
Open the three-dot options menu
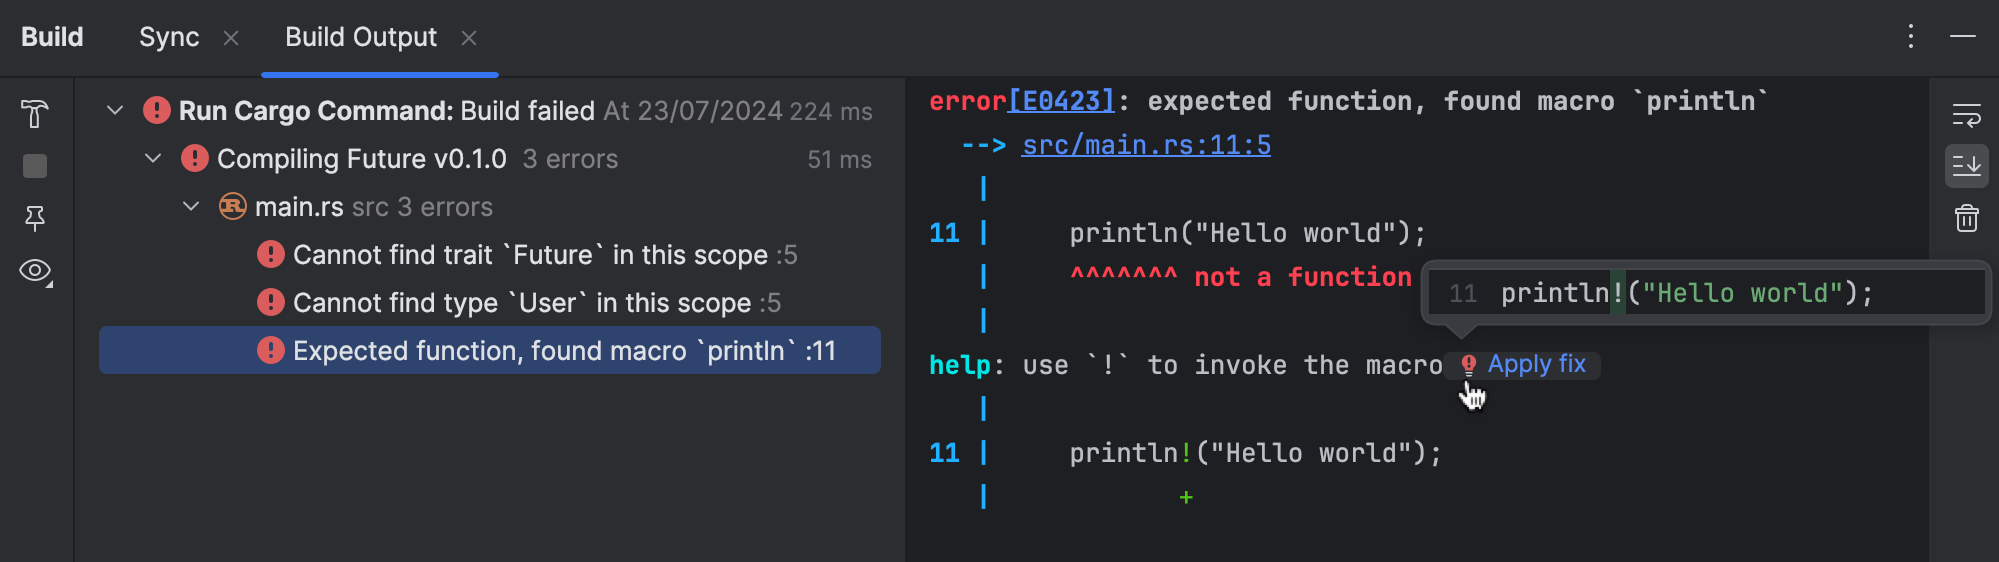pos(1911,37)
